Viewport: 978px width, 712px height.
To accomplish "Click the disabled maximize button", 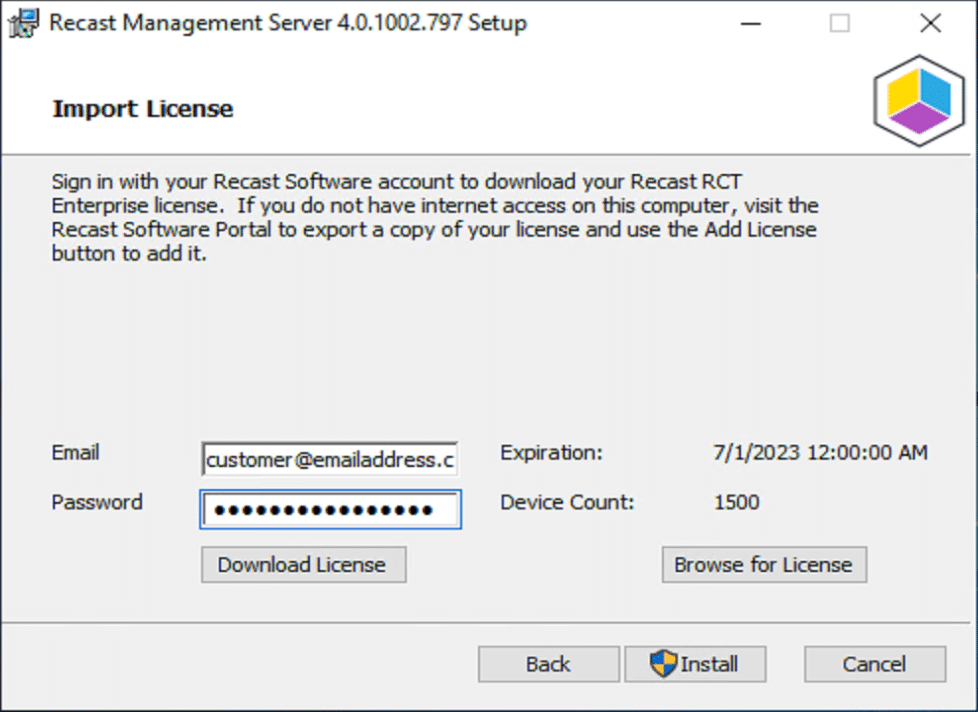I will [840, 24].
